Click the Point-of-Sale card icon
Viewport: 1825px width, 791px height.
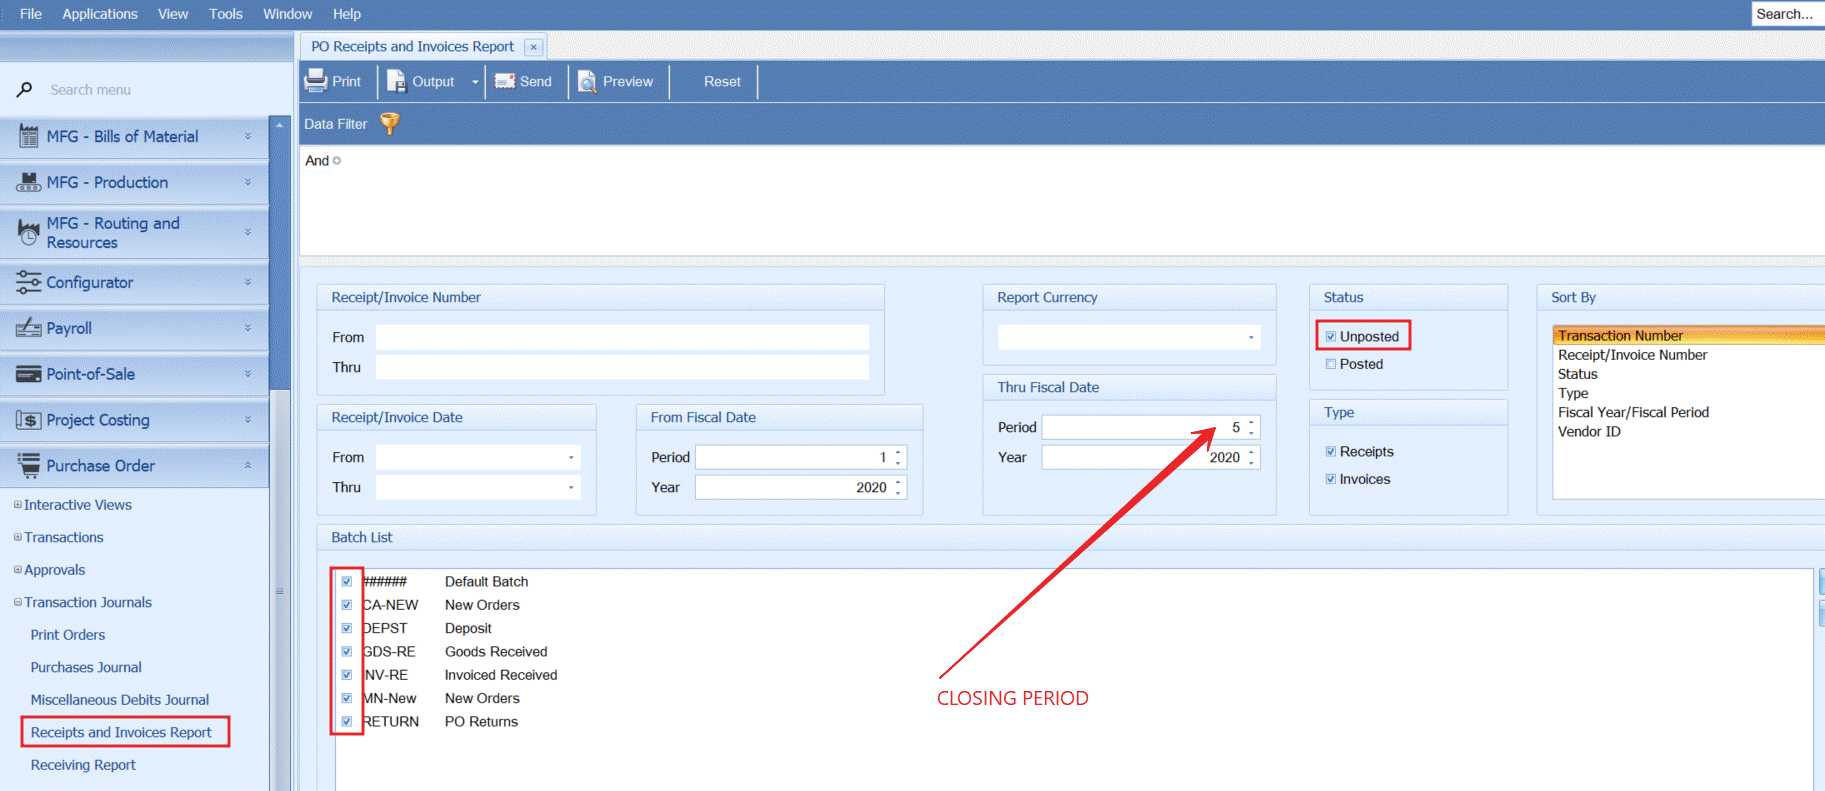[x=28, y=374]
